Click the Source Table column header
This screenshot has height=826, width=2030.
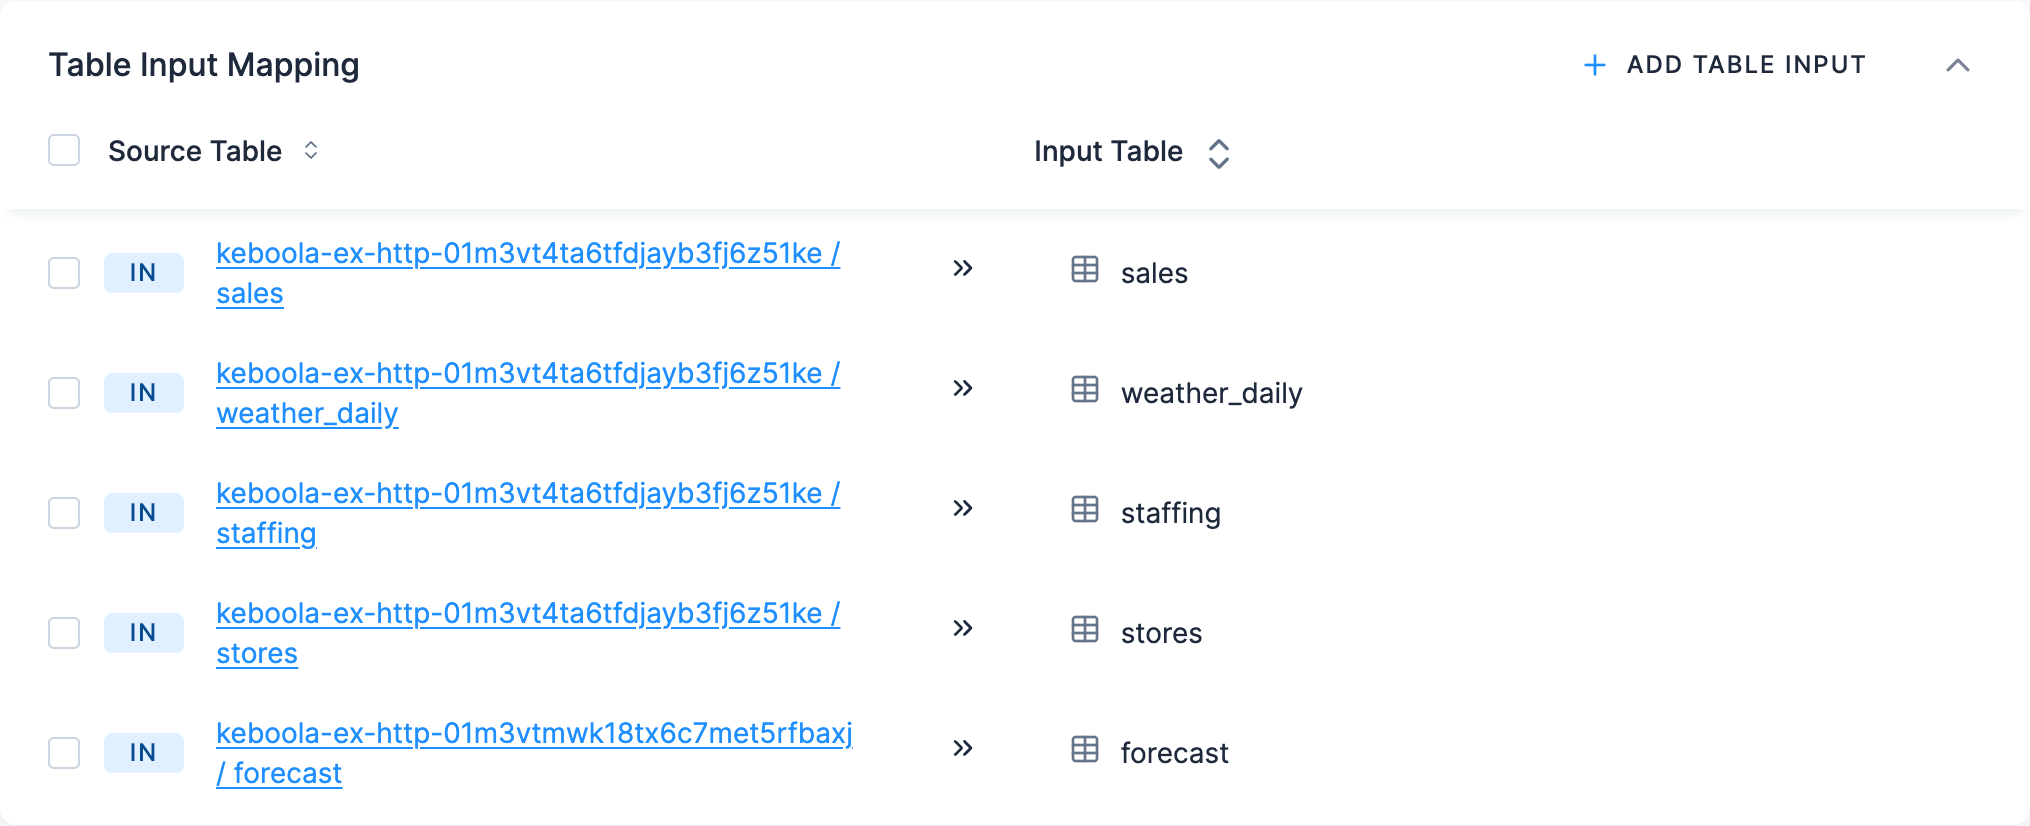(x=195, y=151)
